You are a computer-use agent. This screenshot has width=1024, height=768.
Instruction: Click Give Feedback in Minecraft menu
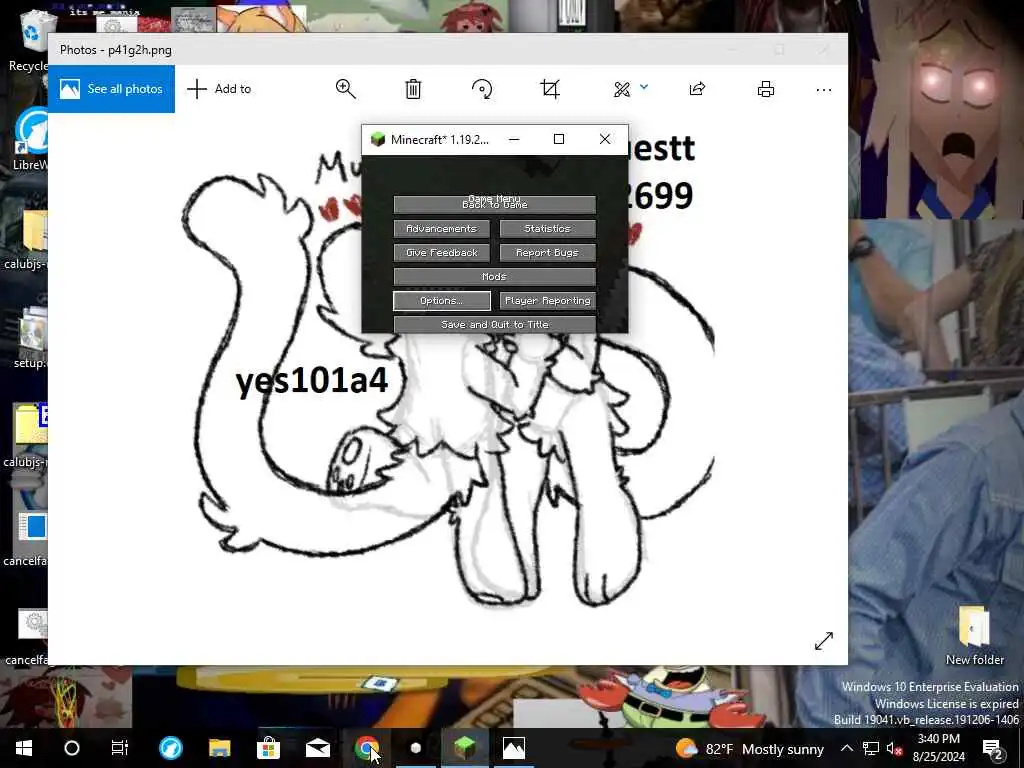point(441,253)
